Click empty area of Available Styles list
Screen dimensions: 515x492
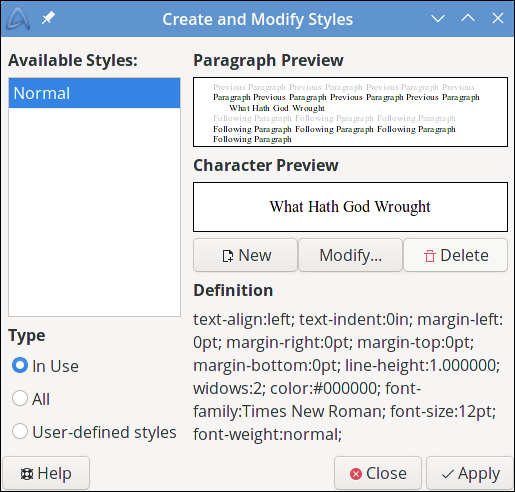(x=94, y=212)
